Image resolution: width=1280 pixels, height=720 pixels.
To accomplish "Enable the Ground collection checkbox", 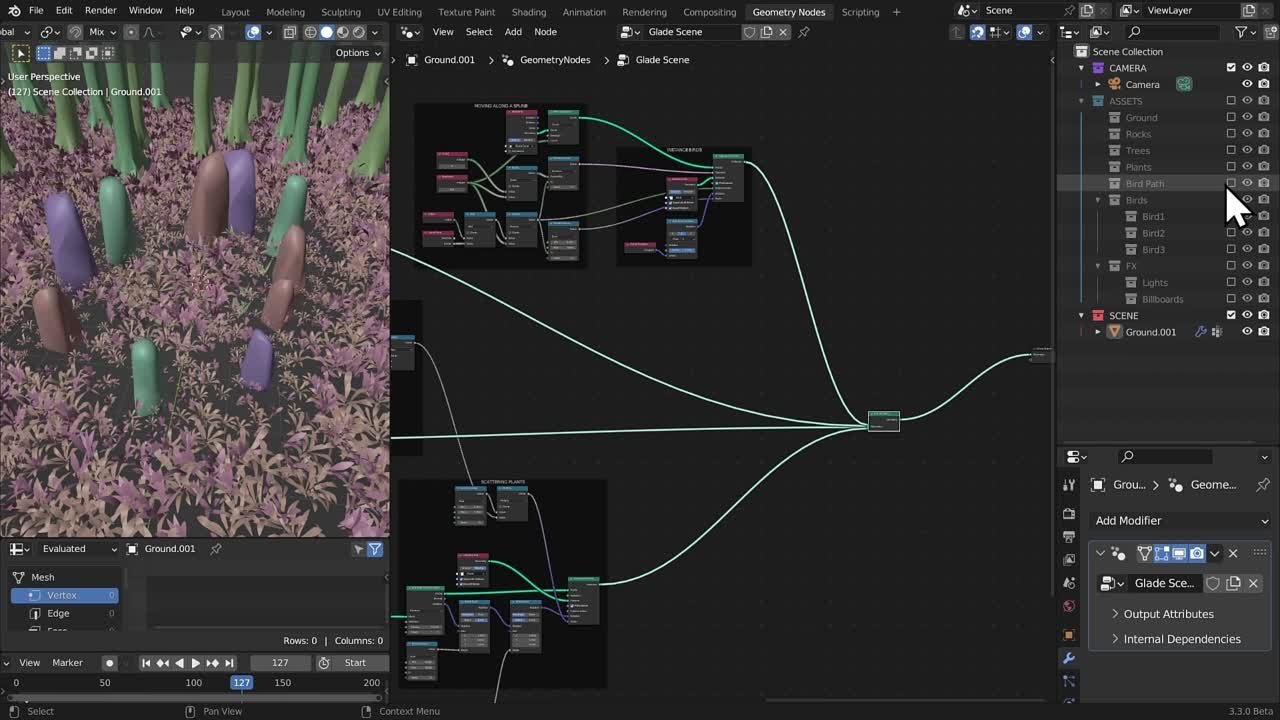I will coord(1231,117).
